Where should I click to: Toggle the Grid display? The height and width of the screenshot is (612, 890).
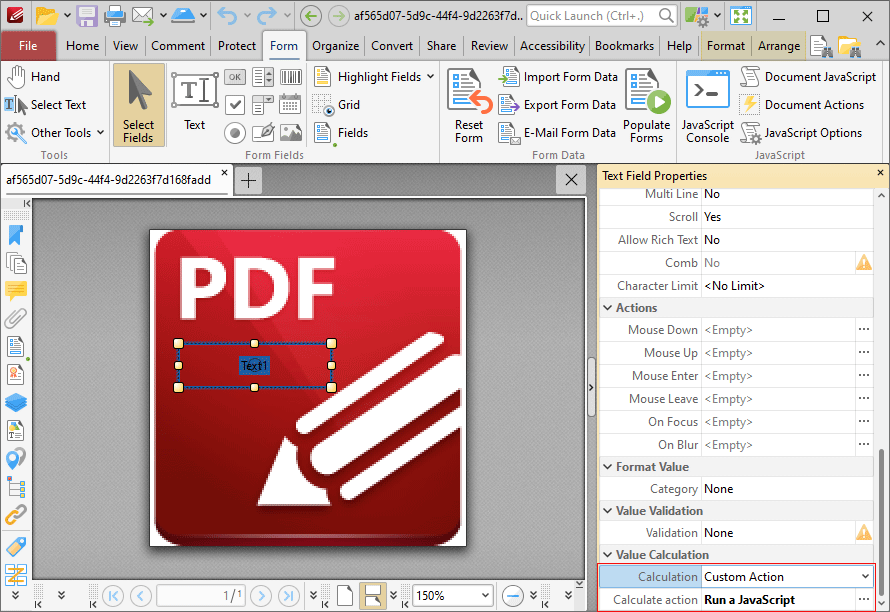pos(336,104)
